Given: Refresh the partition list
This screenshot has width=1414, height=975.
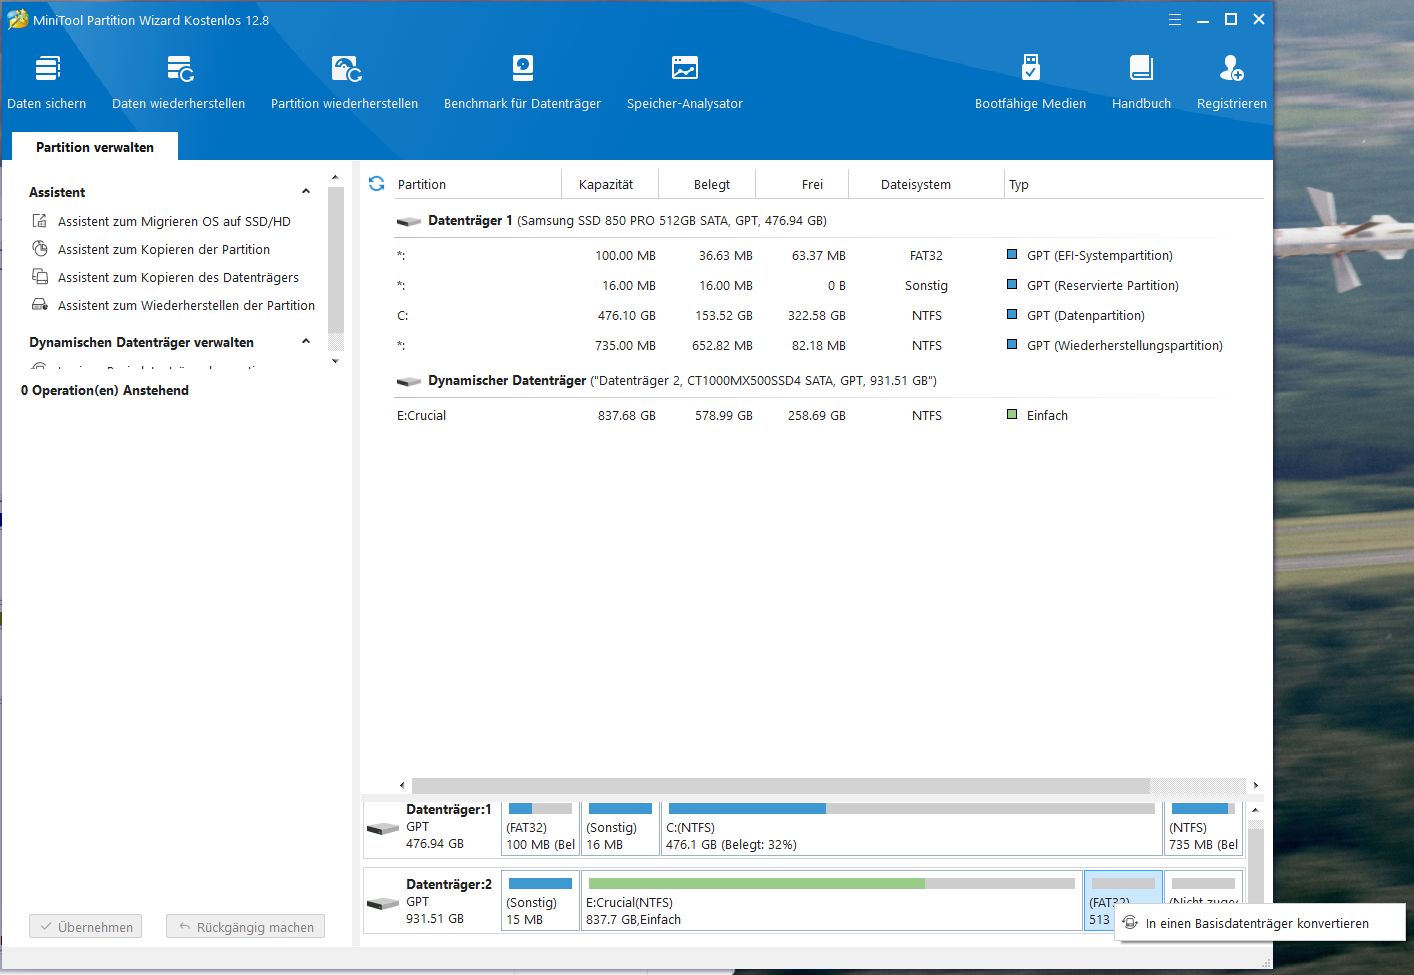Looking at the screenshot, I should (377, 184).
